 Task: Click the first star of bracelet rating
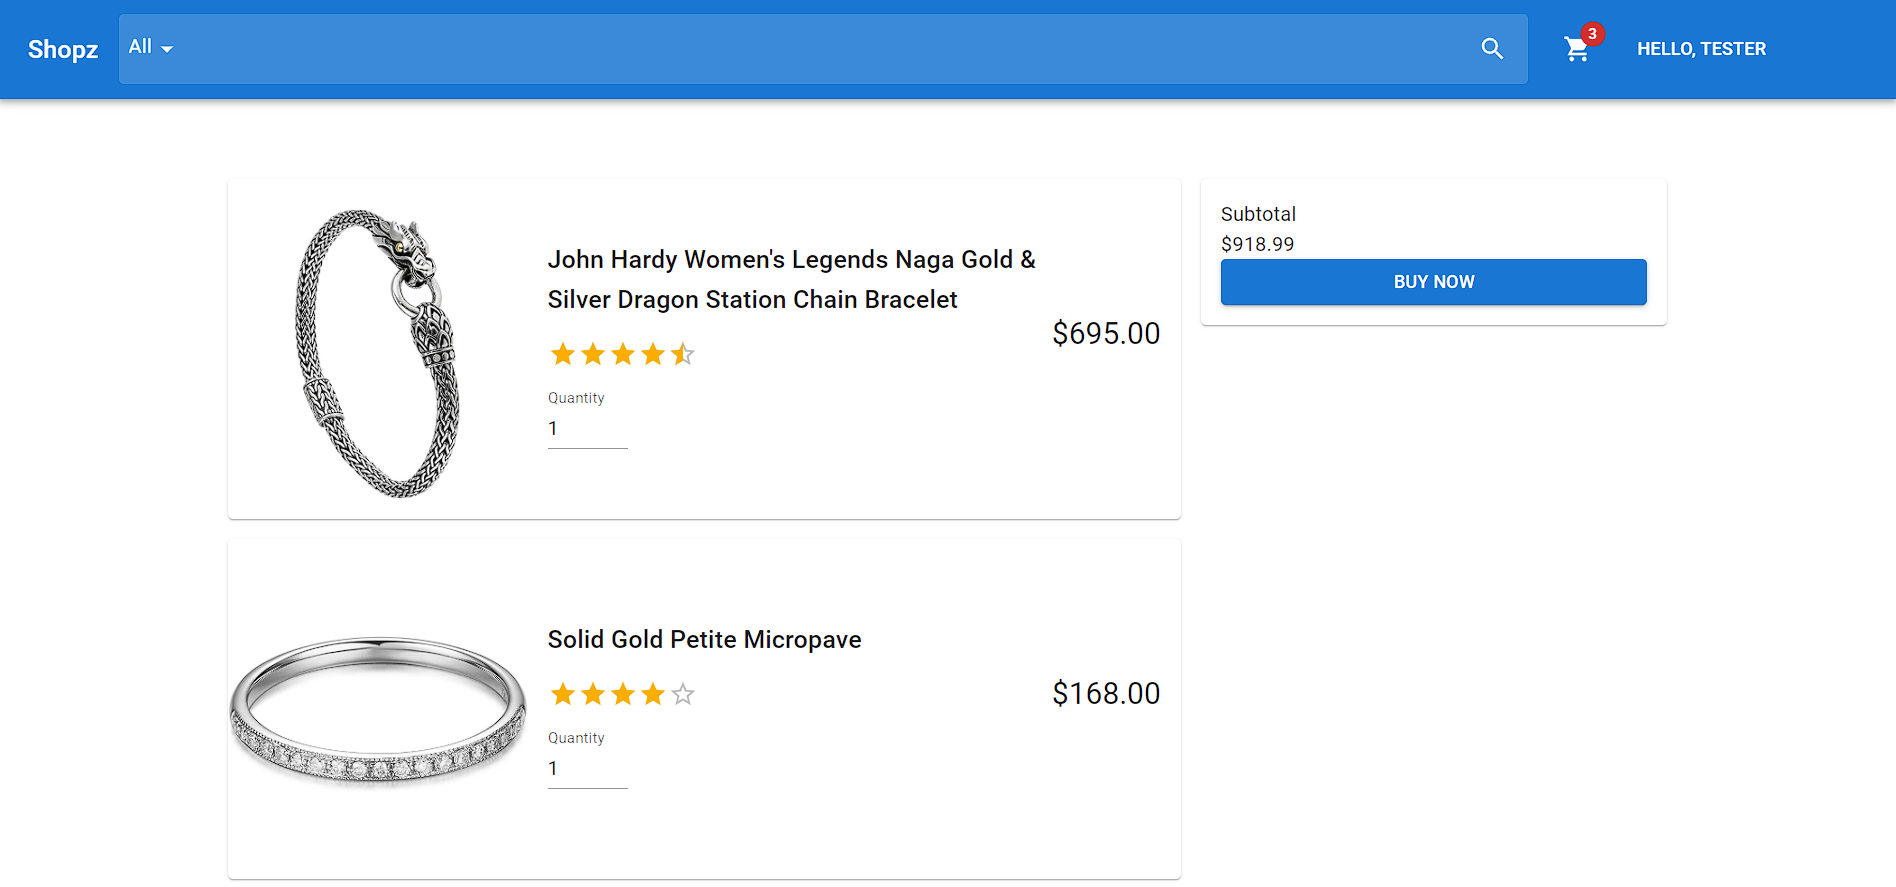(563, 354)
